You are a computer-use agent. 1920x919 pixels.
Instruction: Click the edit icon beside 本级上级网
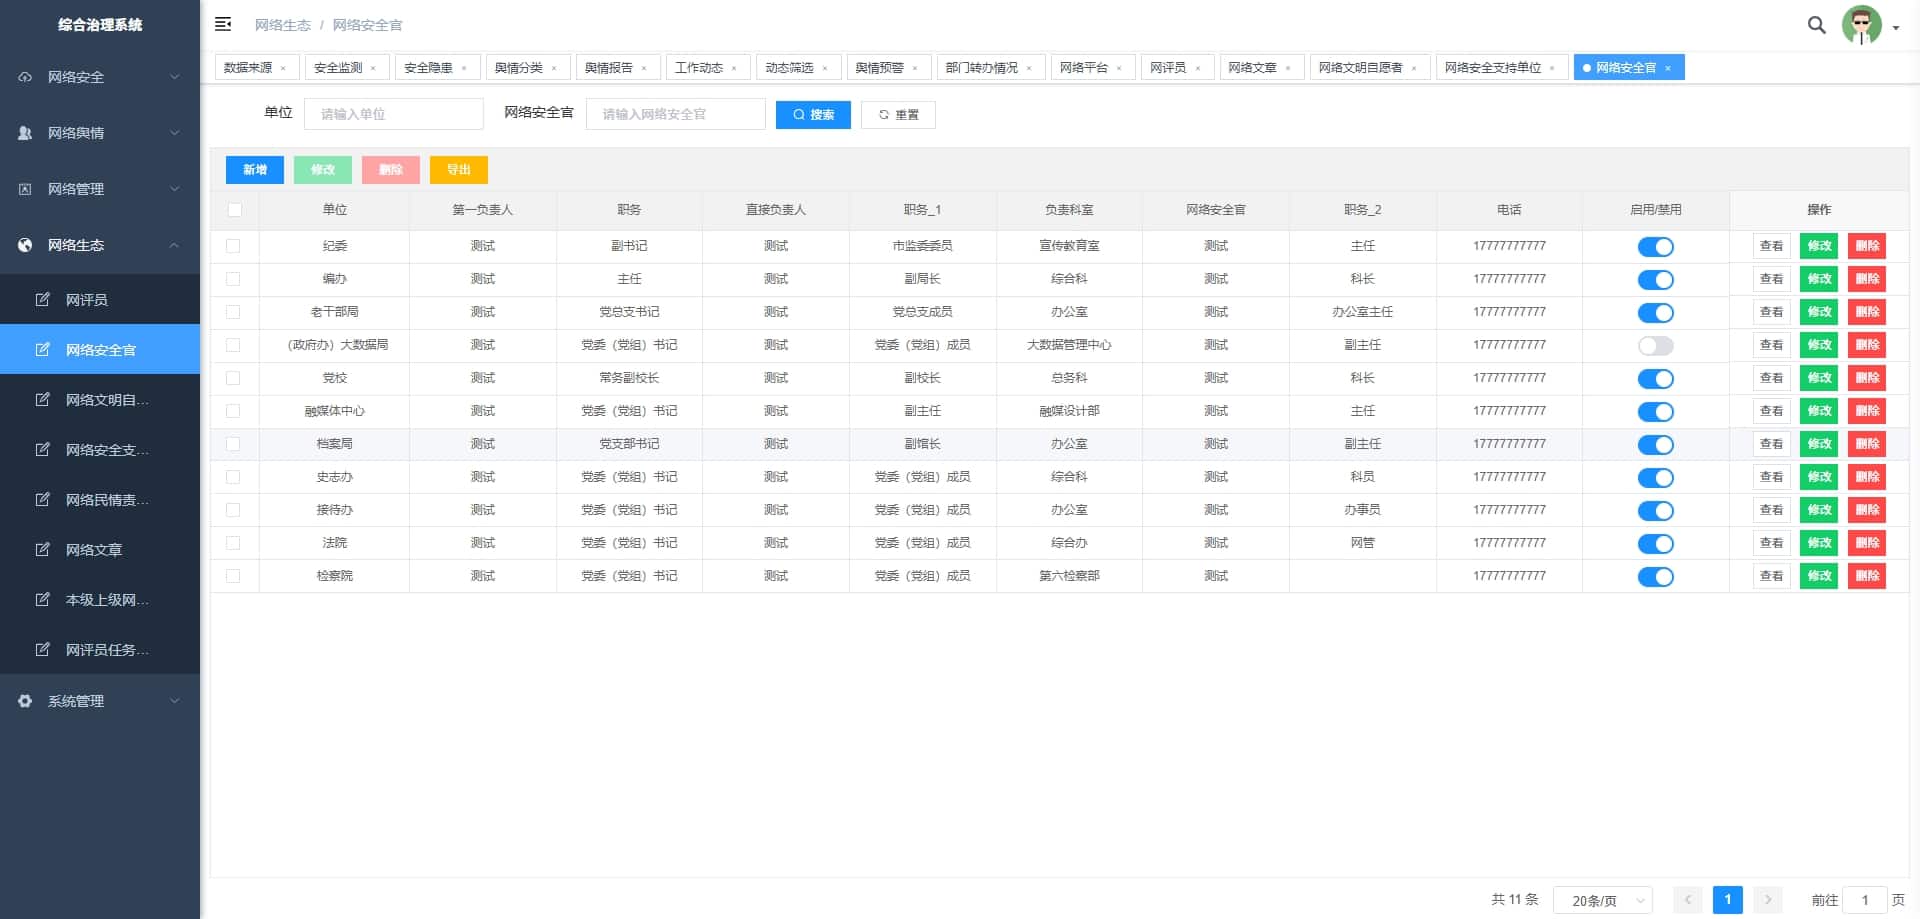(x=43, y=599)
